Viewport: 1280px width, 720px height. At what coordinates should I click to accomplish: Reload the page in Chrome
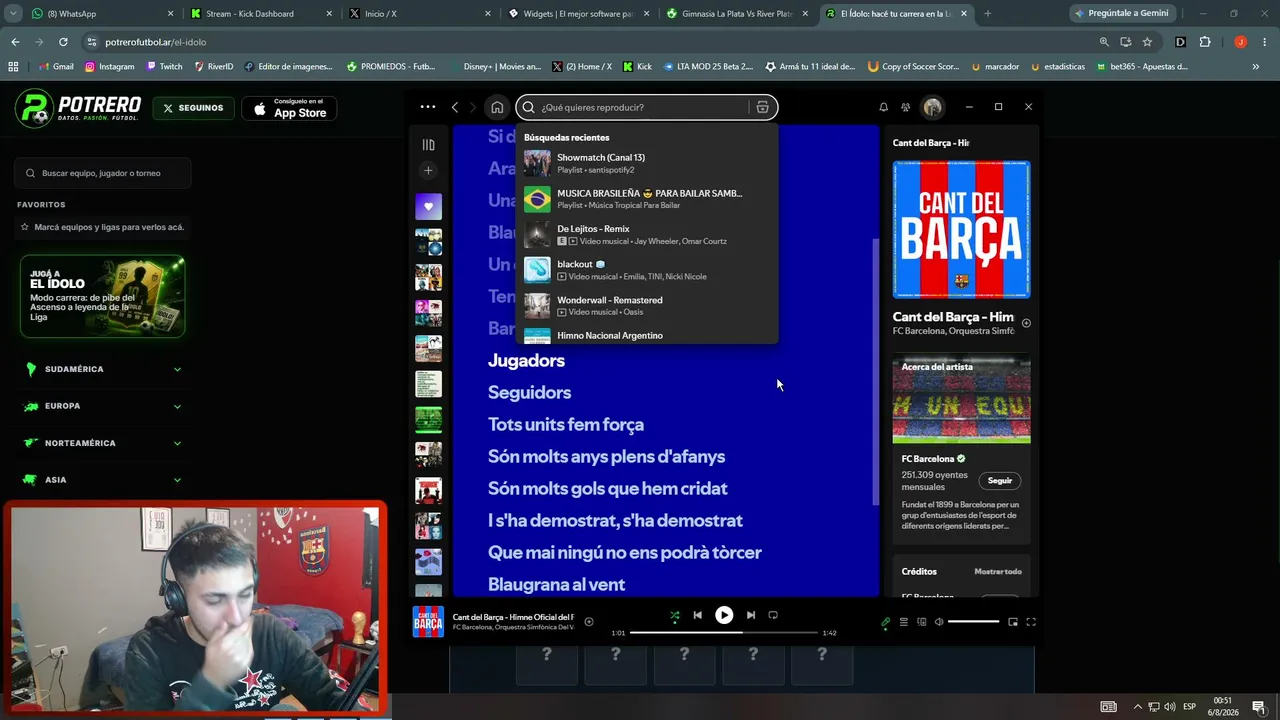[x=63, y=42]
